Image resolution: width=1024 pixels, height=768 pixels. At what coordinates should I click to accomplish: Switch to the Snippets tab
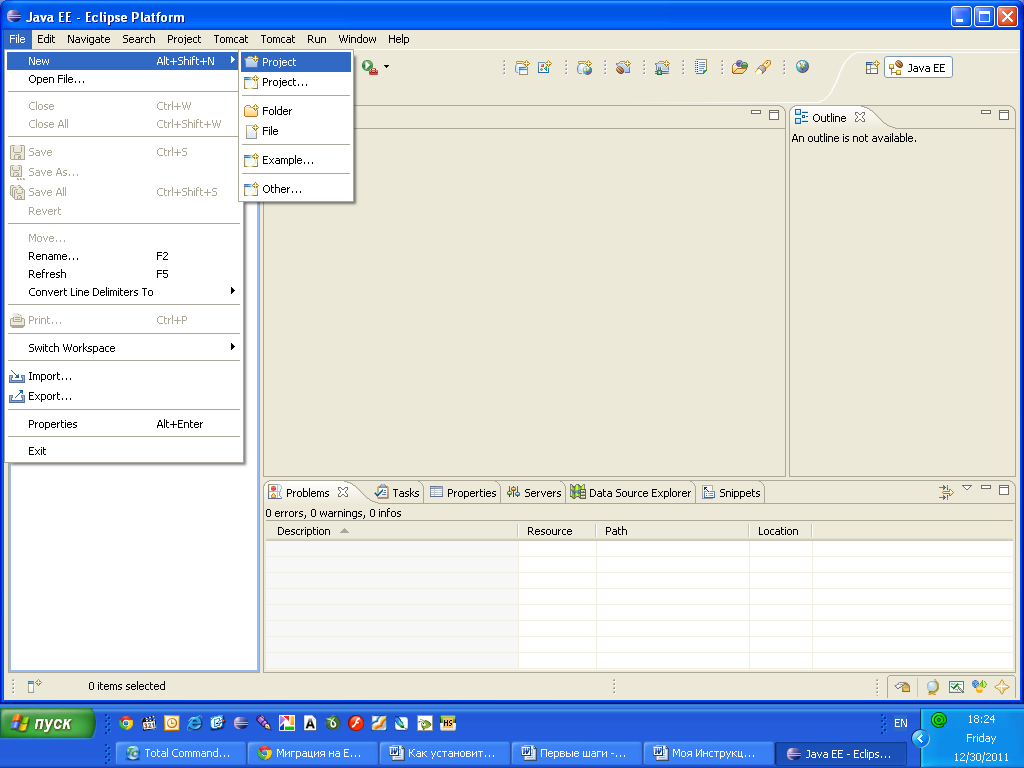731,493
